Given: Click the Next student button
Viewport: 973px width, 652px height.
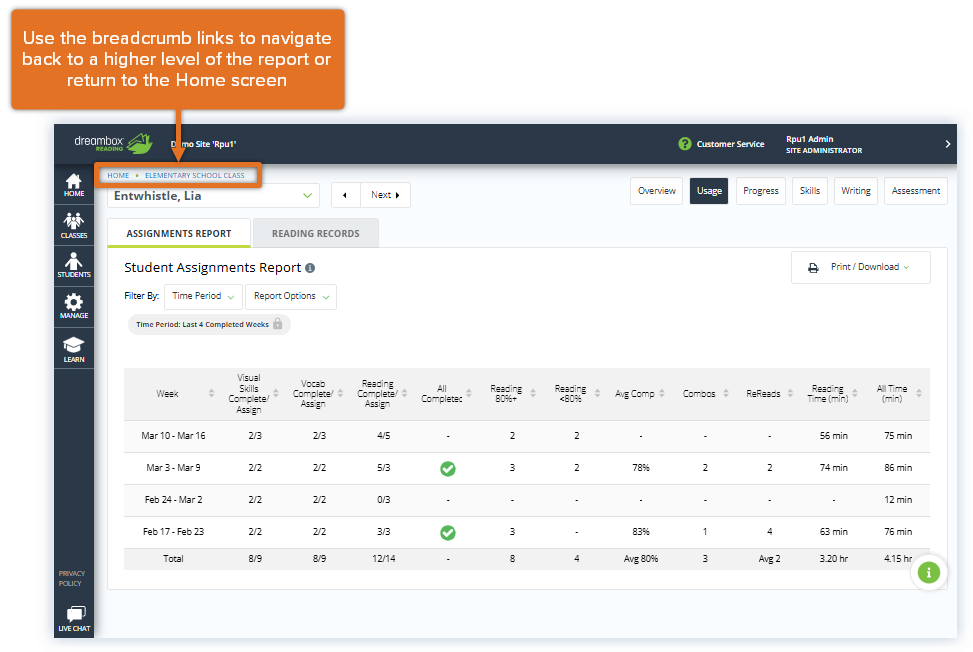Looking at the screenshot, I should click(385, 195).
